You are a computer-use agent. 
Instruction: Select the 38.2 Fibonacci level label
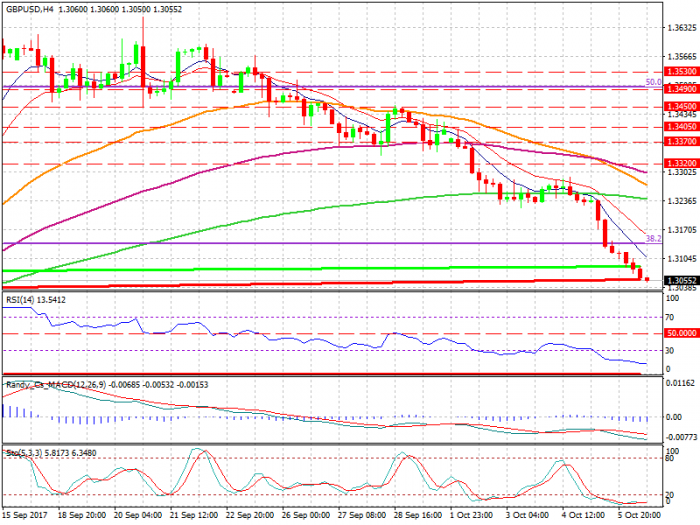click(x=650, y=239)
